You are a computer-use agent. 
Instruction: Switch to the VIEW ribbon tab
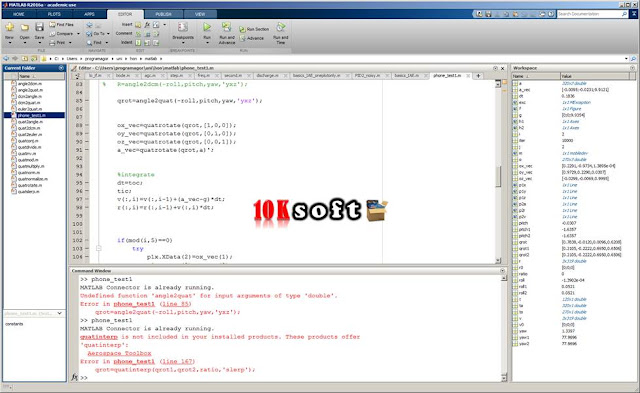point(200,14)
